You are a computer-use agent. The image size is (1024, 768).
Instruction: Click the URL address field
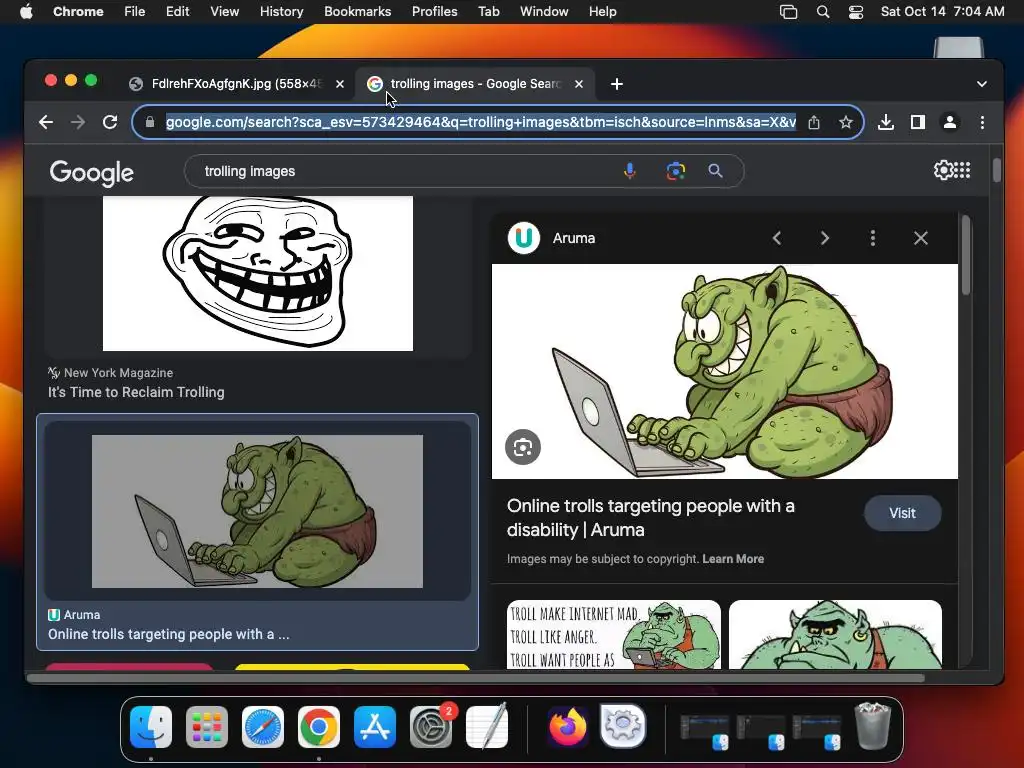(481, 122)
